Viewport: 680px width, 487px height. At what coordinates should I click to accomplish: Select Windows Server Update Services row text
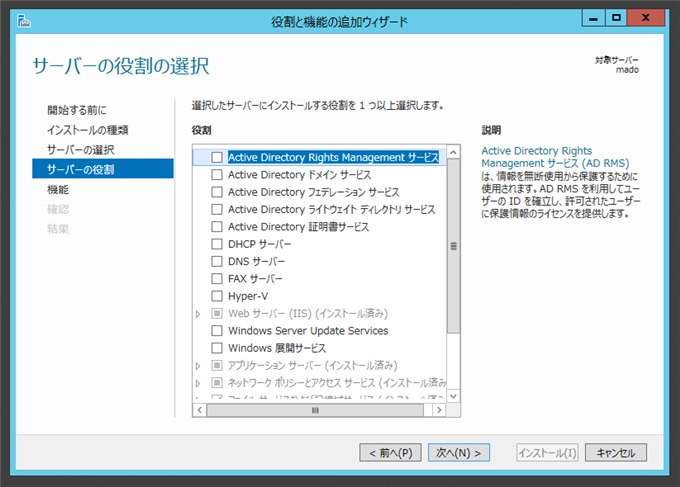(x=308, y=330)
